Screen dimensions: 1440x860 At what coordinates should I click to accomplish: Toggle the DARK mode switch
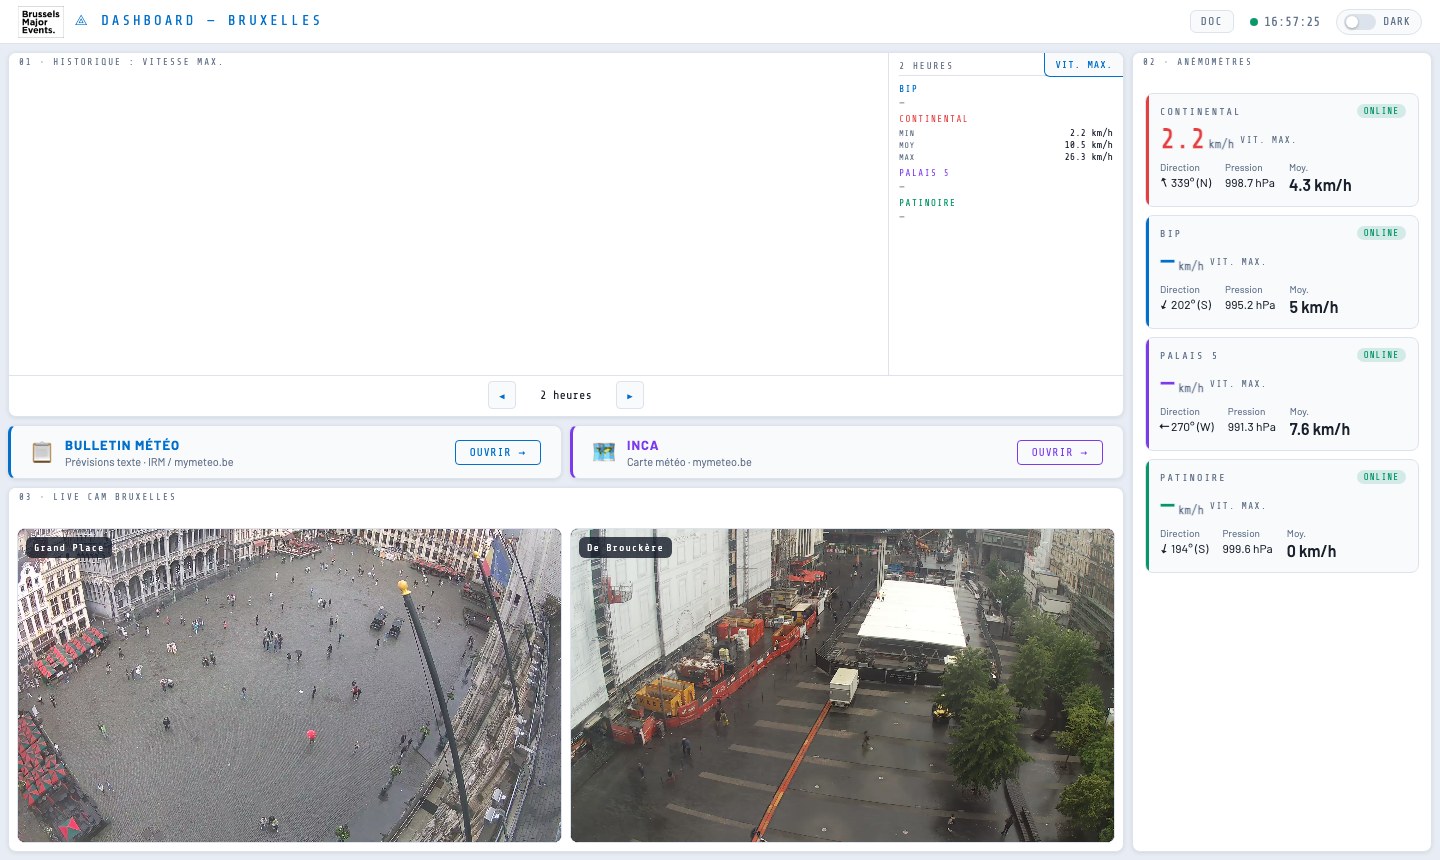coord(1359,21)
